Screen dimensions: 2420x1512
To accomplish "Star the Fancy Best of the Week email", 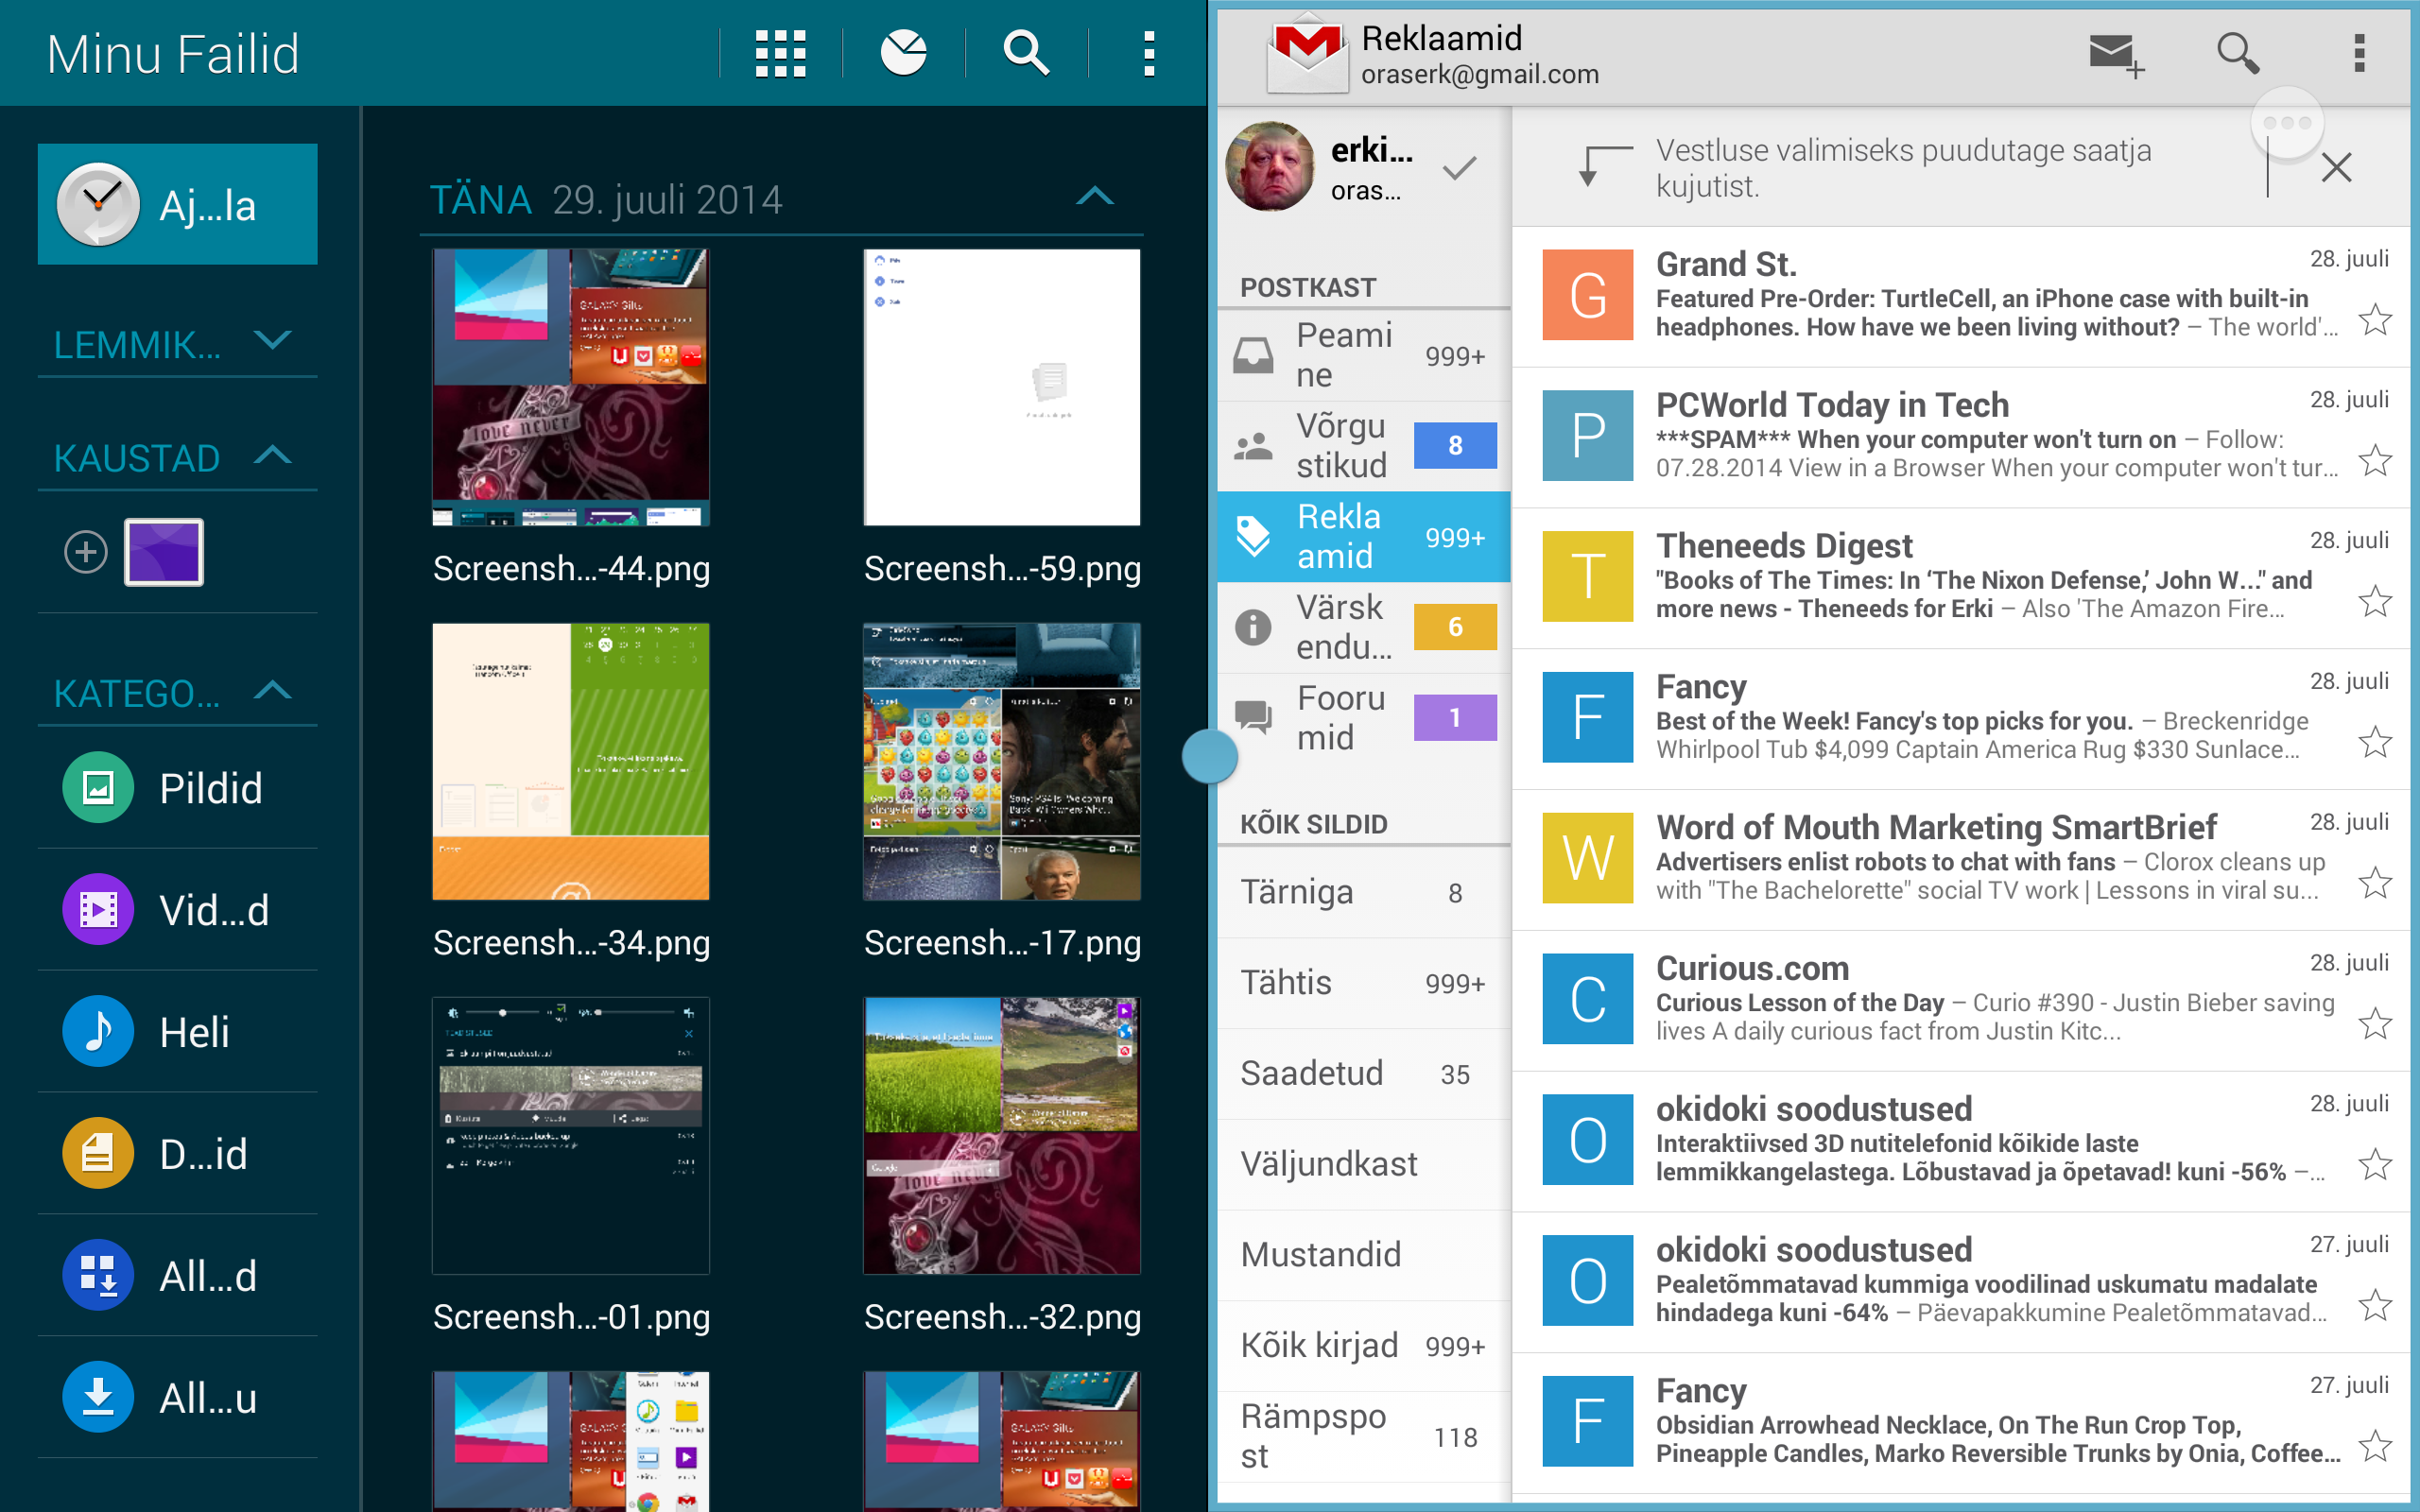I will tap(2375, 743).
